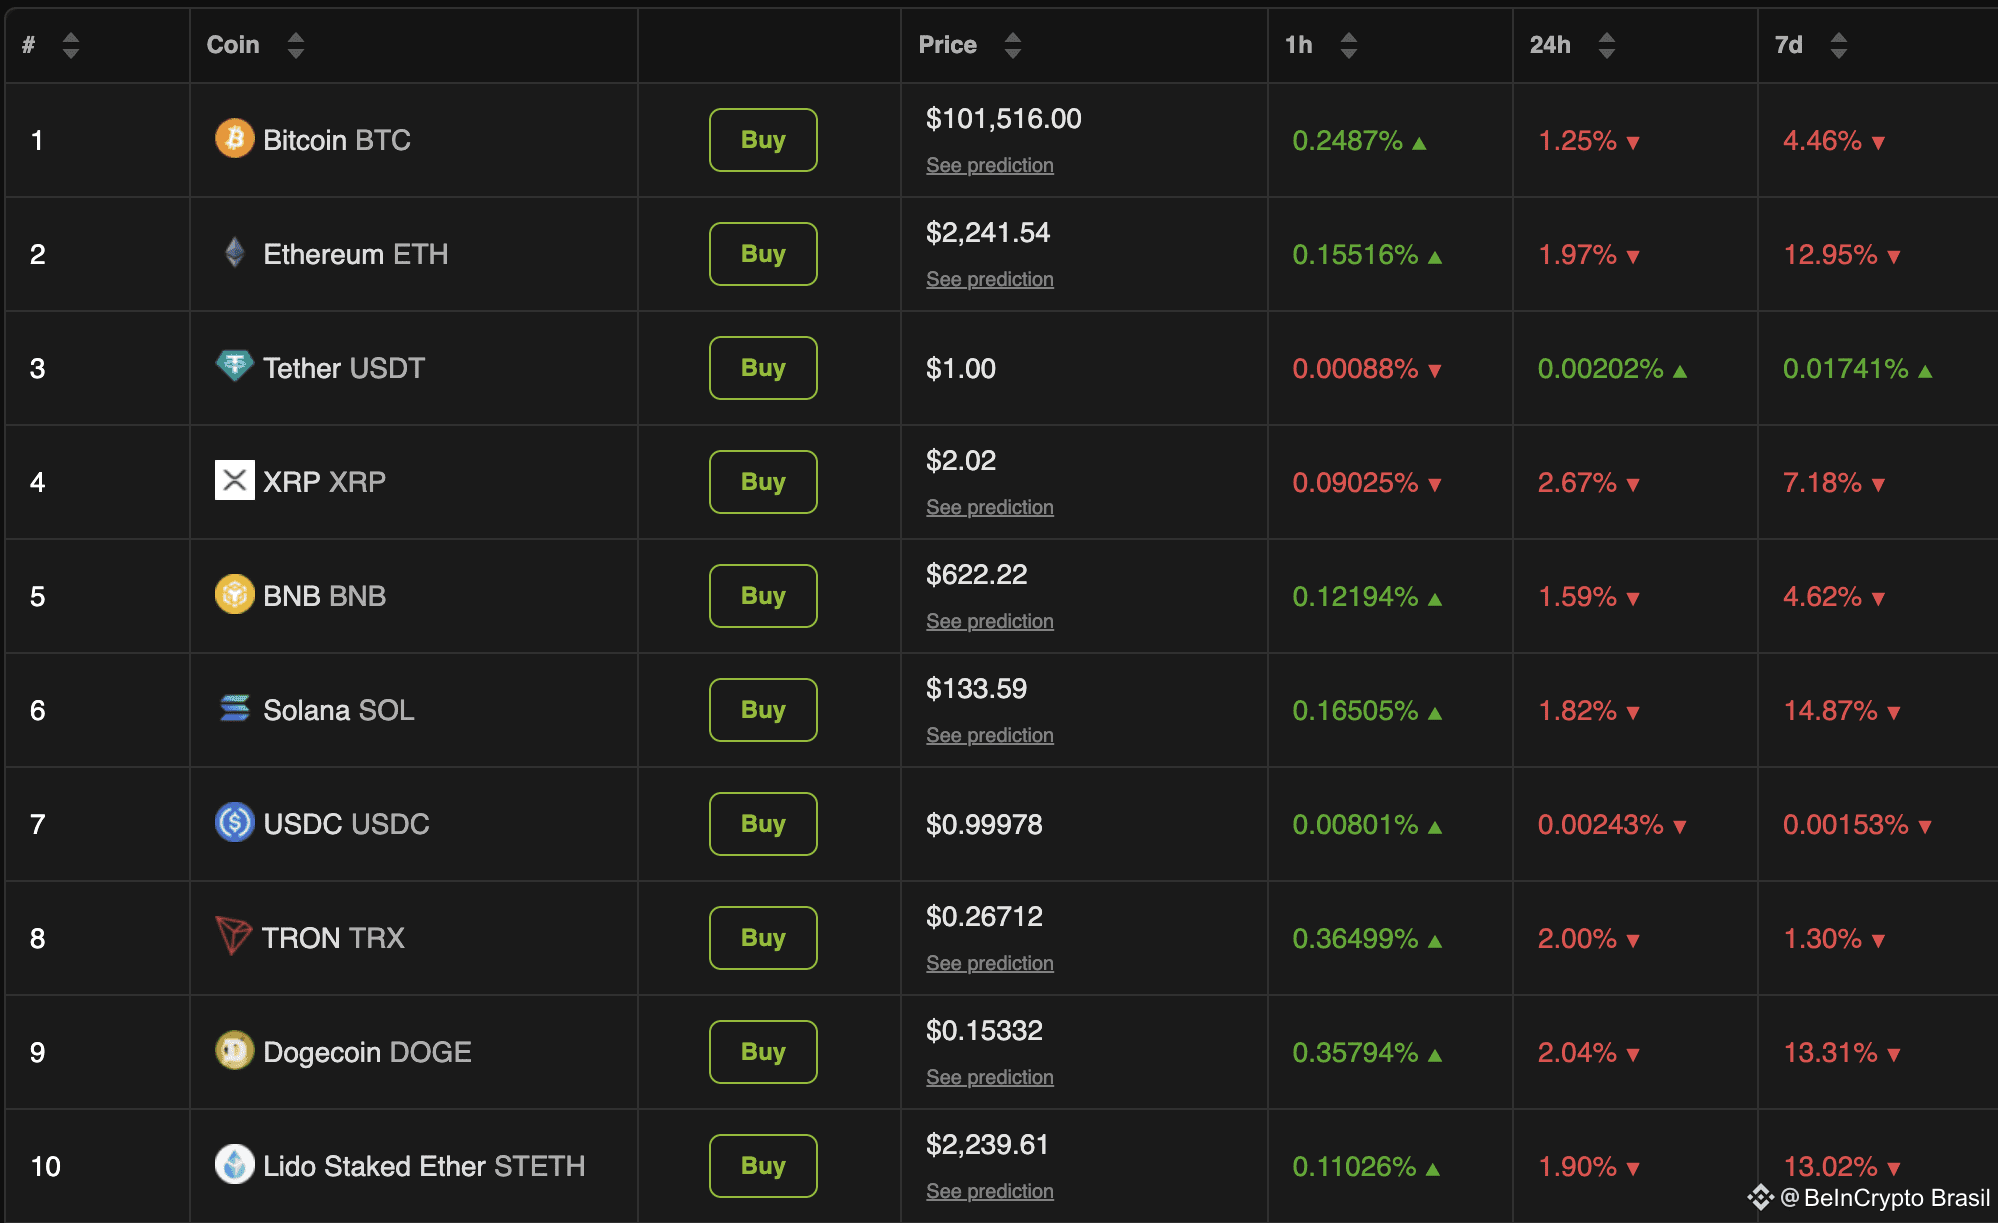Click the 0.00153% USDC 7d change
Screen dimensions: 1998x1223
pyautogui.click(x=1857, y=825)
